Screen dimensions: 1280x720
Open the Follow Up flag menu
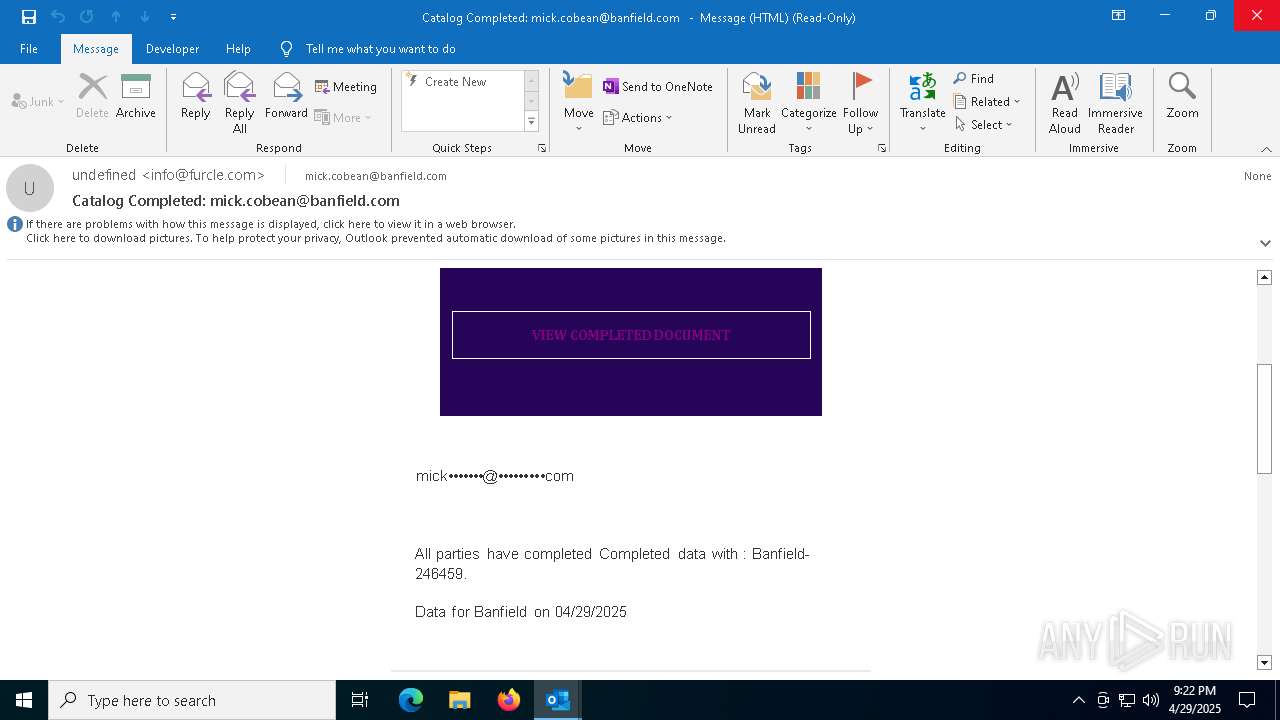[x=860, y=103]
